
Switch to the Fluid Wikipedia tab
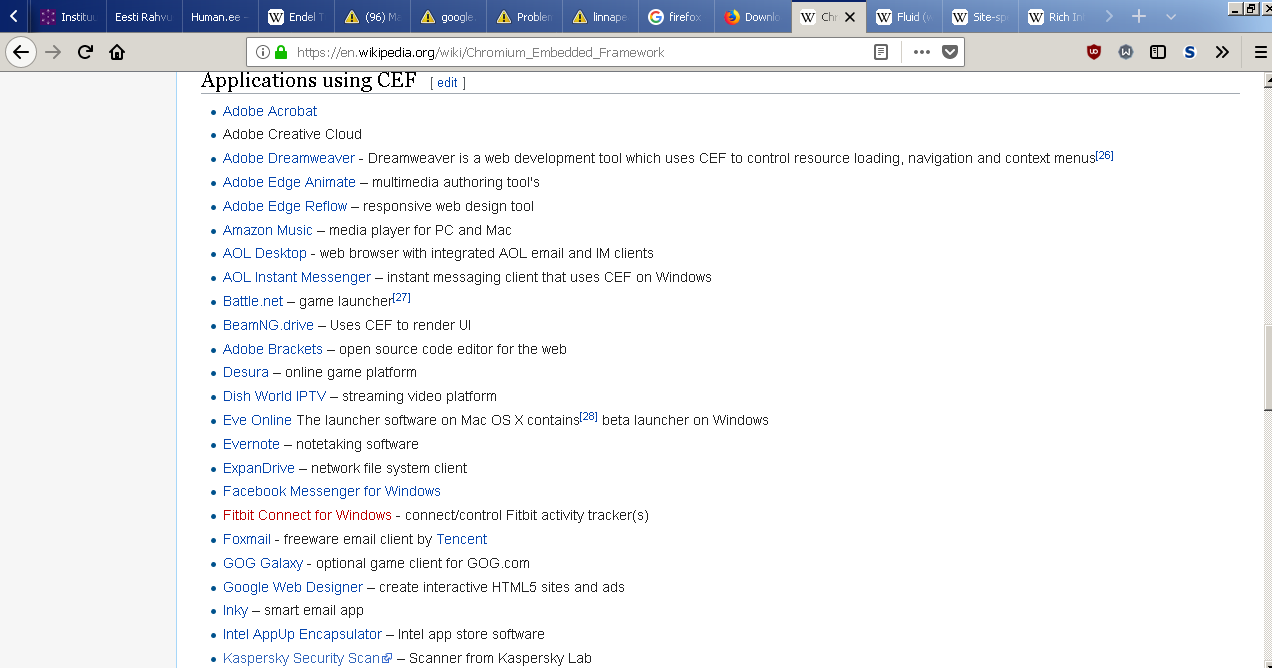coord(904,17)
